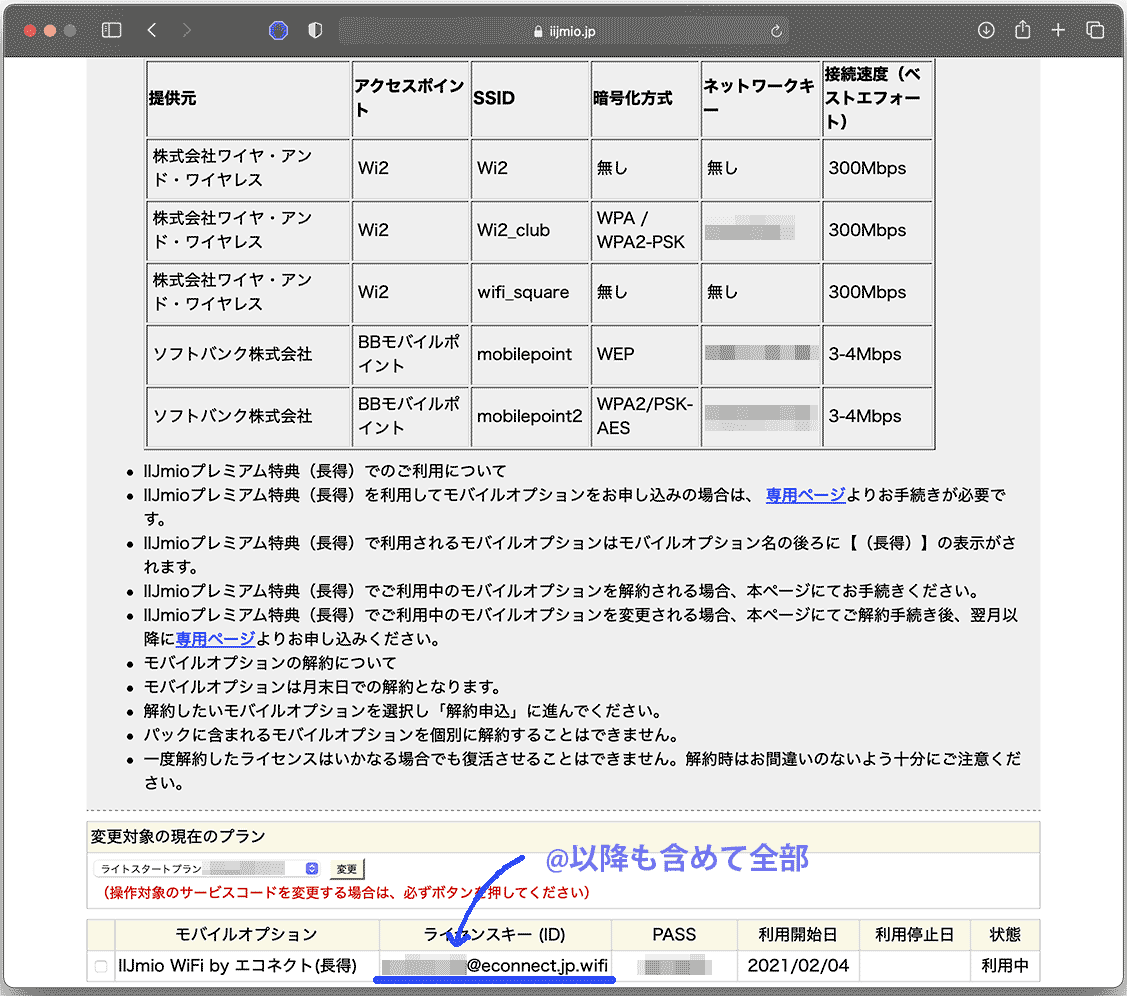Click the 提供元 table header
Image resolution: width=1127 pixels, height=996 pixels.
248,98
